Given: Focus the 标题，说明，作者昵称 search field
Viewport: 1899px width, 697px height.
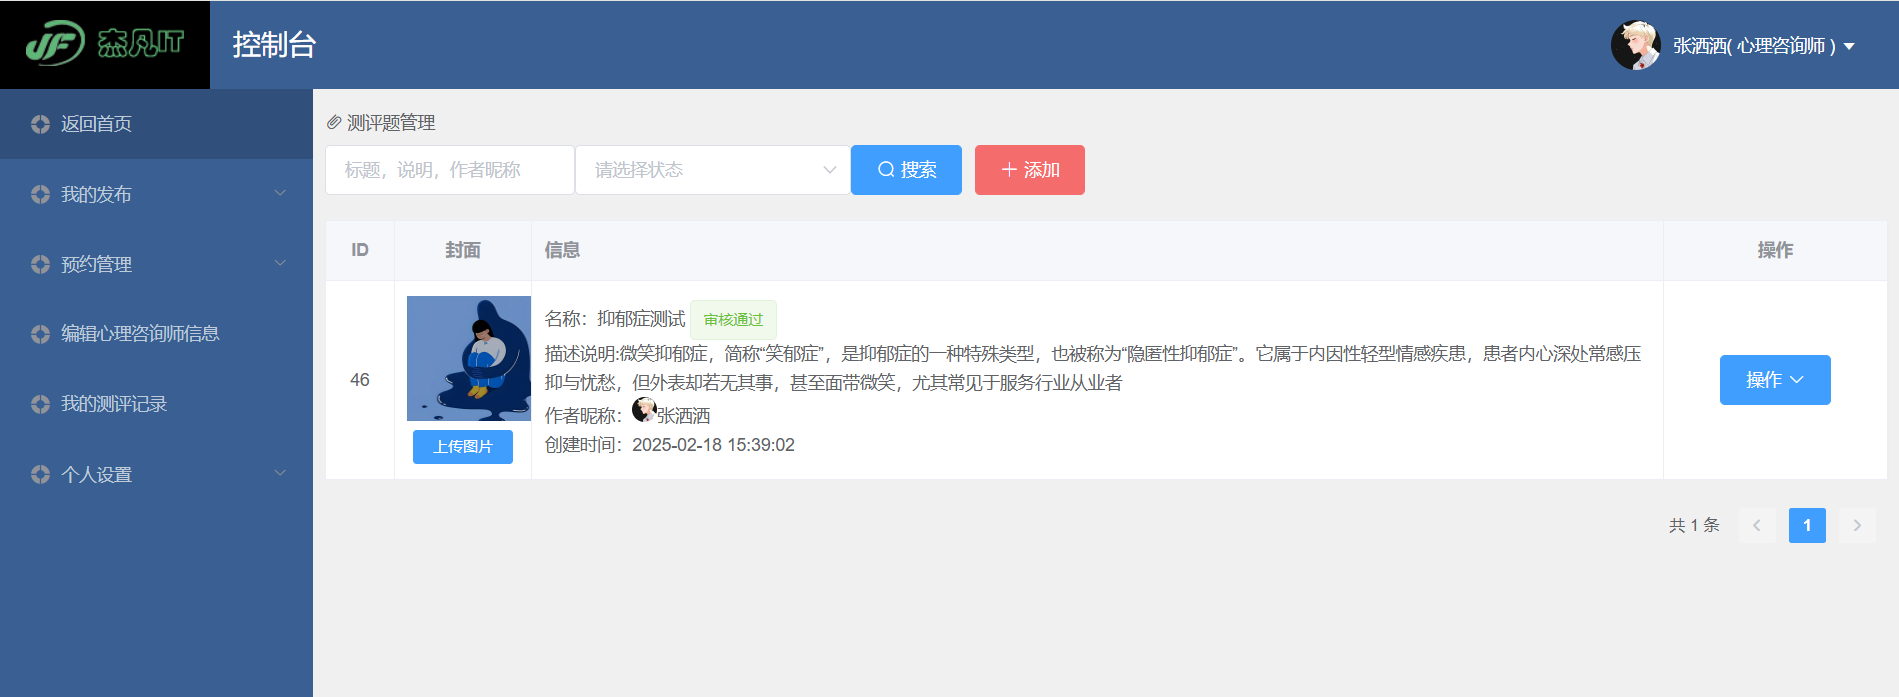Looking at the screenshot, I should 450,170.
